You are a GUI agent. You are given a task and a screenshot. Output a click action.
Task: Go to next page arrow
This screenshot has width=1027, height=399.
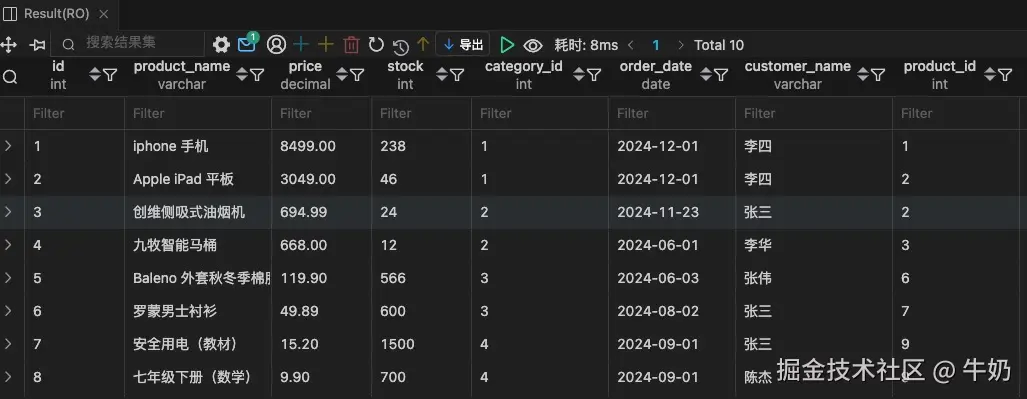coord(681,45)
